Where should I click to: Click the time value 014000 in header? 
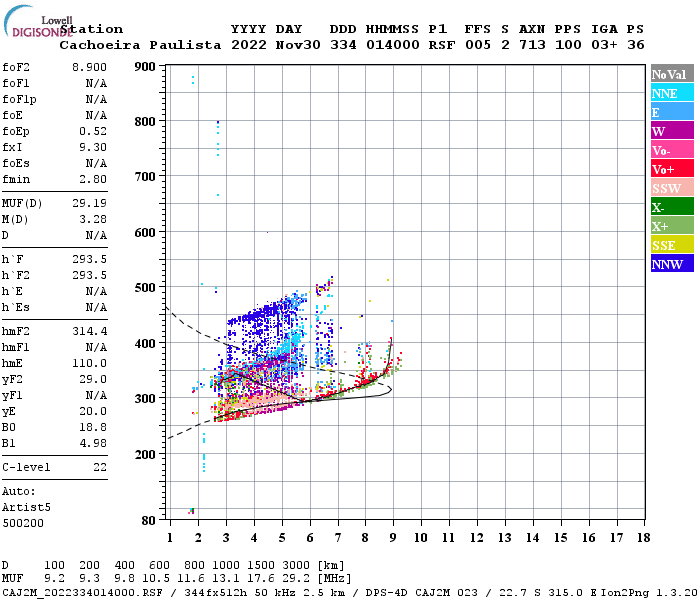pos(392,45)
